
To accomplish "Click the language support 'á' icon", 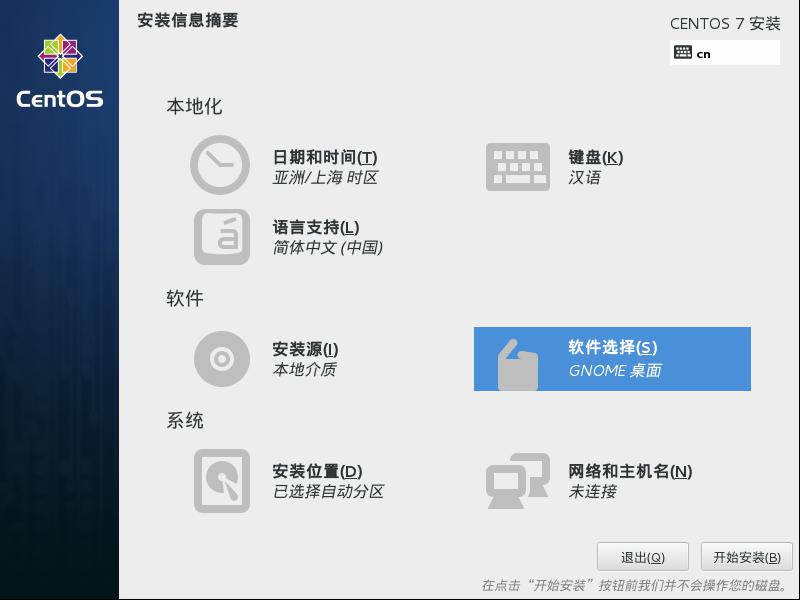I will (x=222, y=237).
